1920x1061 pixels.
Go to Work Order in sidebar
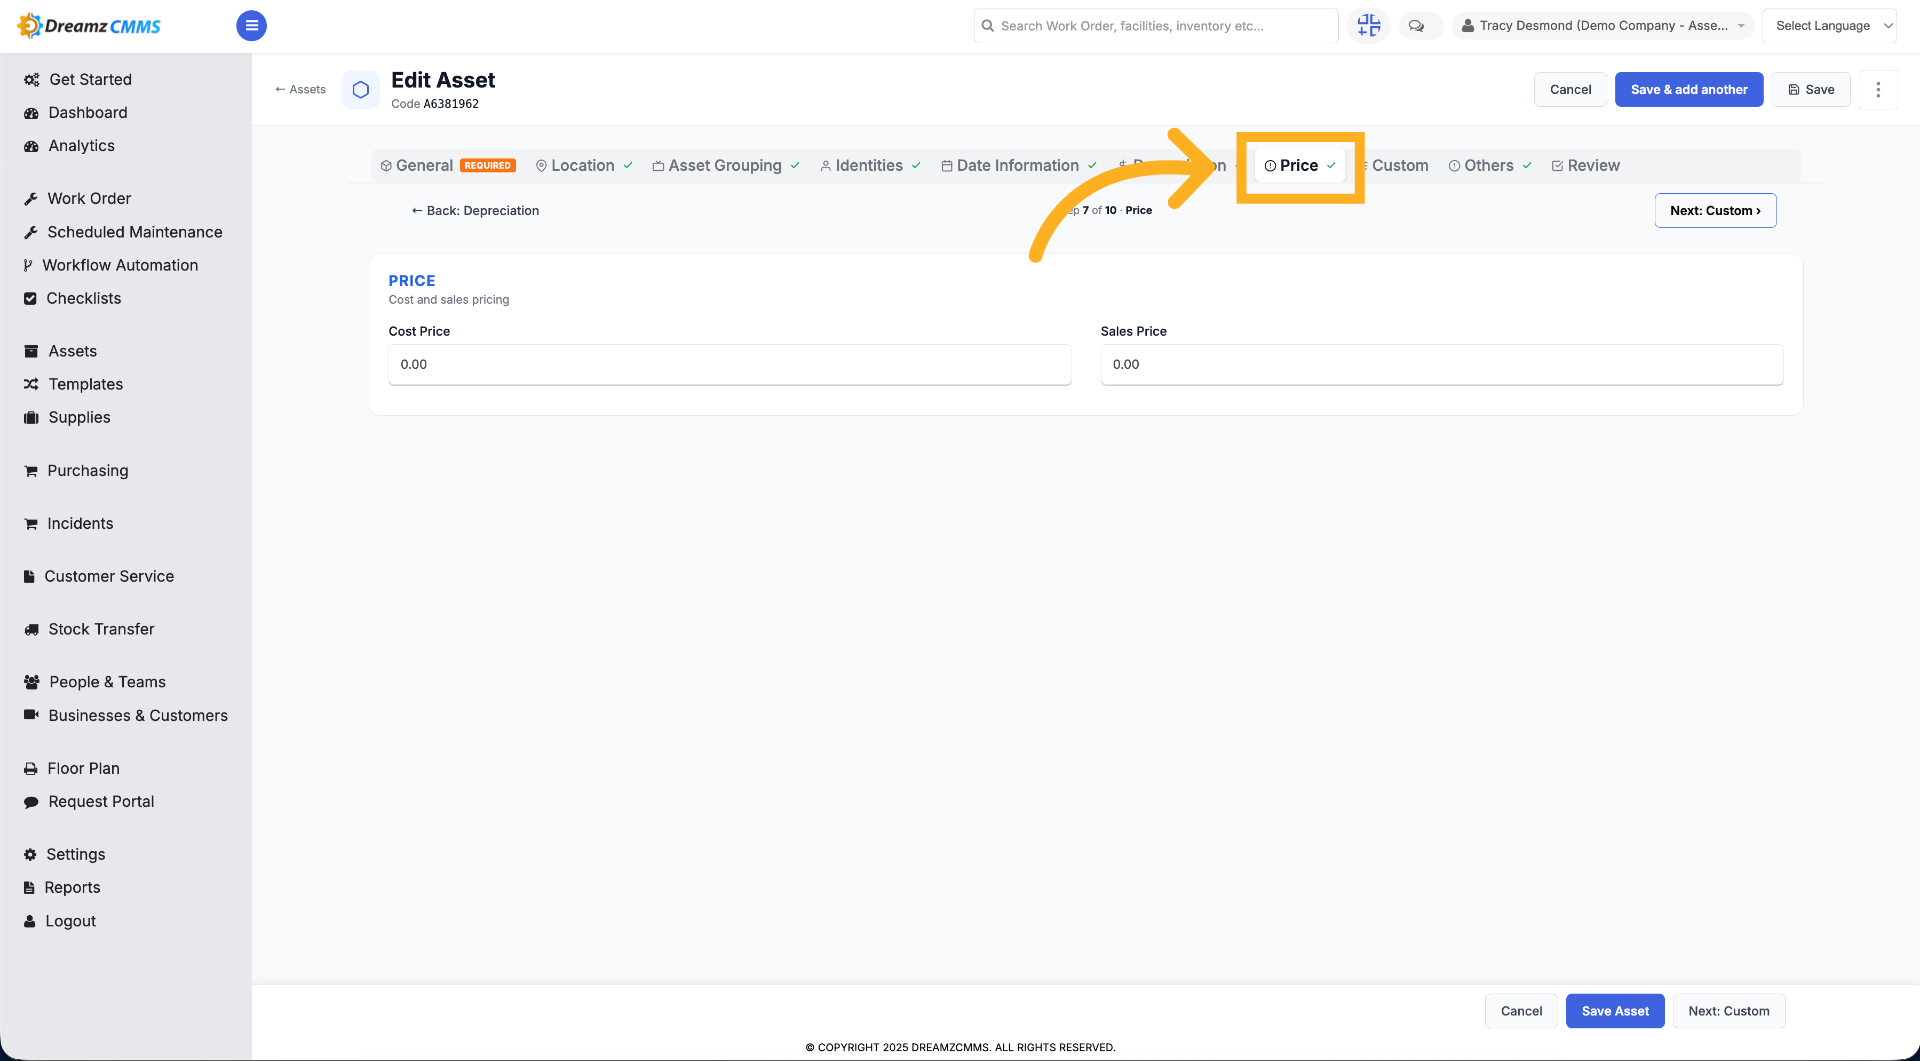click(x=89, y=199)
